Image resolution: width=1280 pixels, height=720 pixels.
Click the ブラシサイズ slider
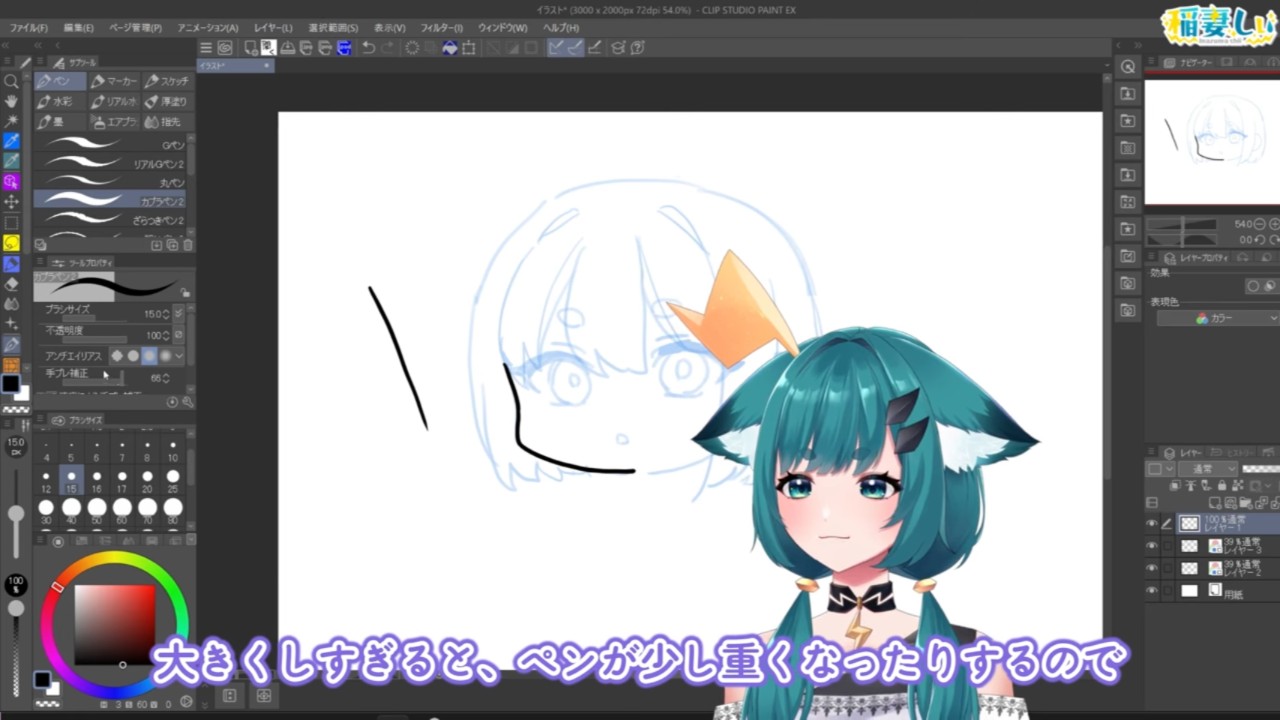pos(95,317)
